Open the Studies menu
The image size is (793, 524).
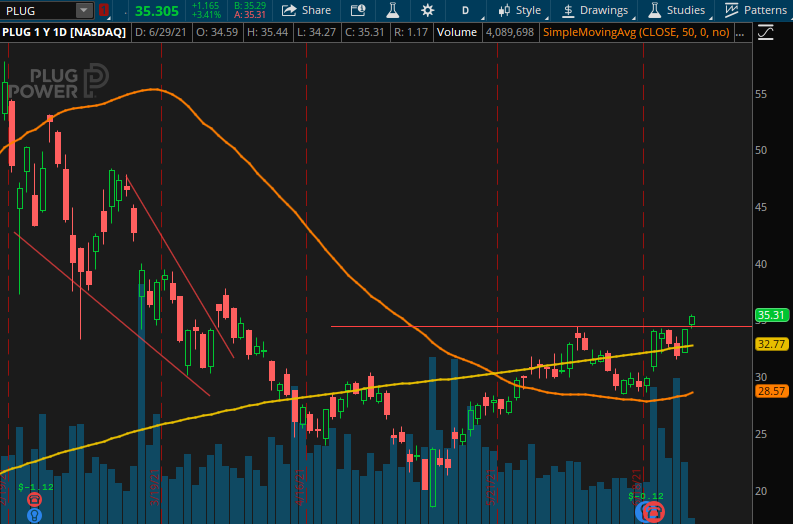678,10
